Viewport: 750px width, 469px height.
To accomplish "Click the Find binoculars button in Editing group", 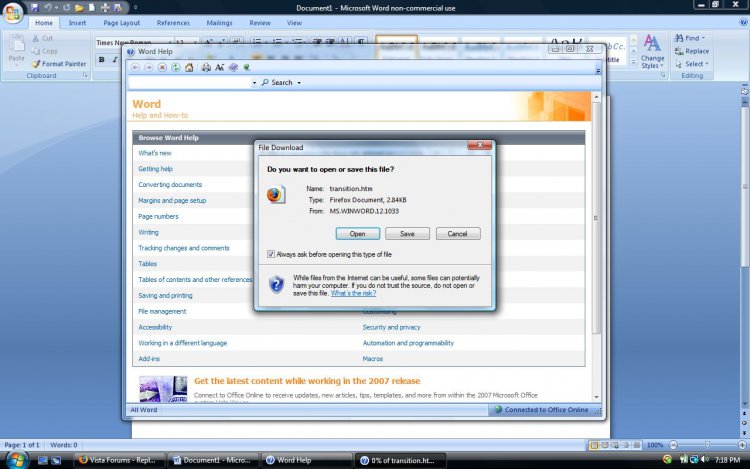I will 690,38.
